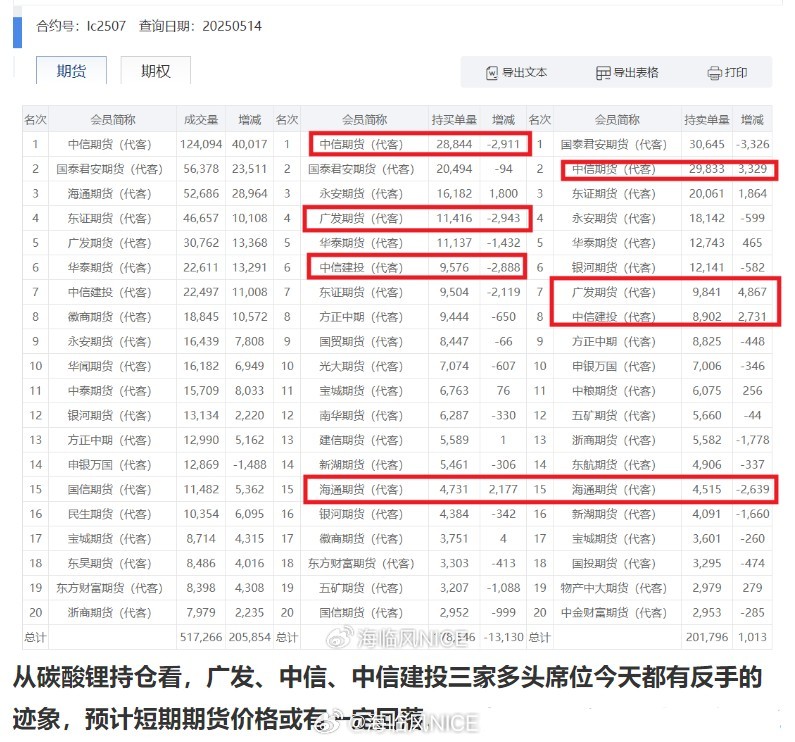Click 东方财富期货（代客）in the volume ranking
795x742 pixels.
click(x=110, y=588)
